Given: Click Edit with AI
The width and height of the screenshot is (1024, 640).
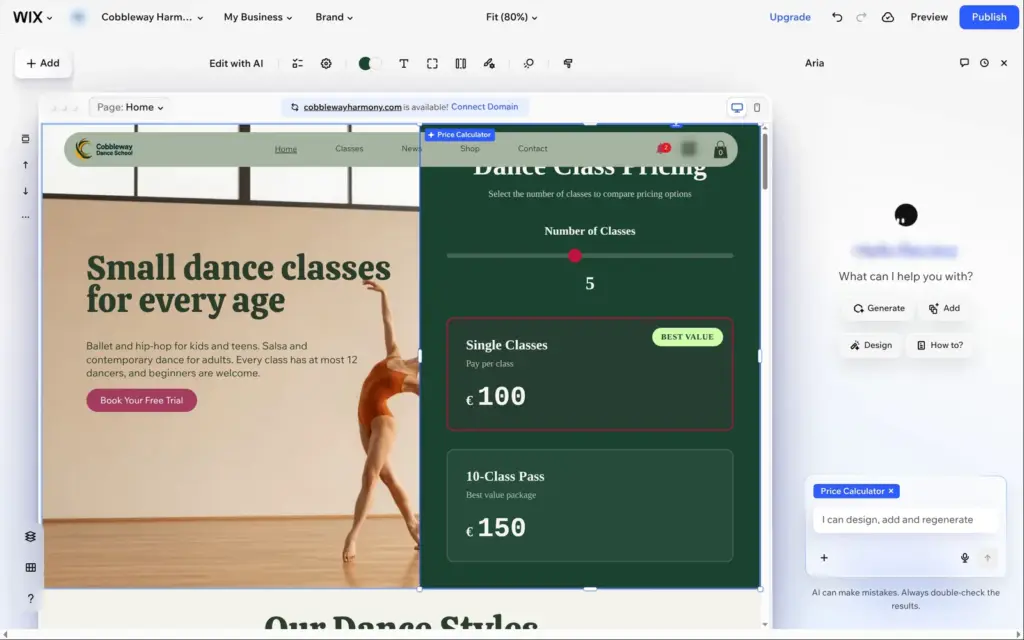Looking at the screenshot, I should (236, 63).
